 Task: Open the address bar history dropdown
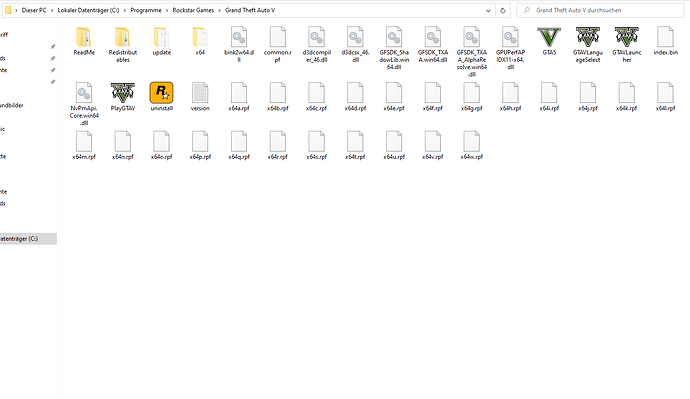[x=488, y=10]
